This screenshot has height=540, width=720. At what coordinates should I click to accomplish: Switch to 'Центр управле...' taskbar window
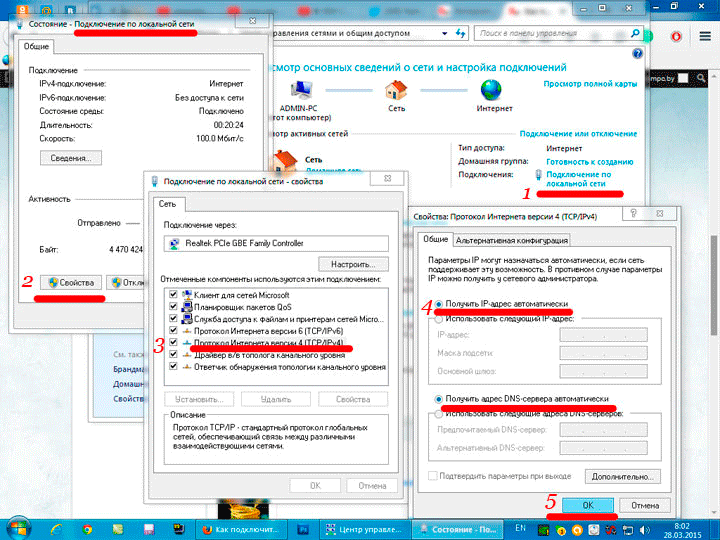pos(365,529)
